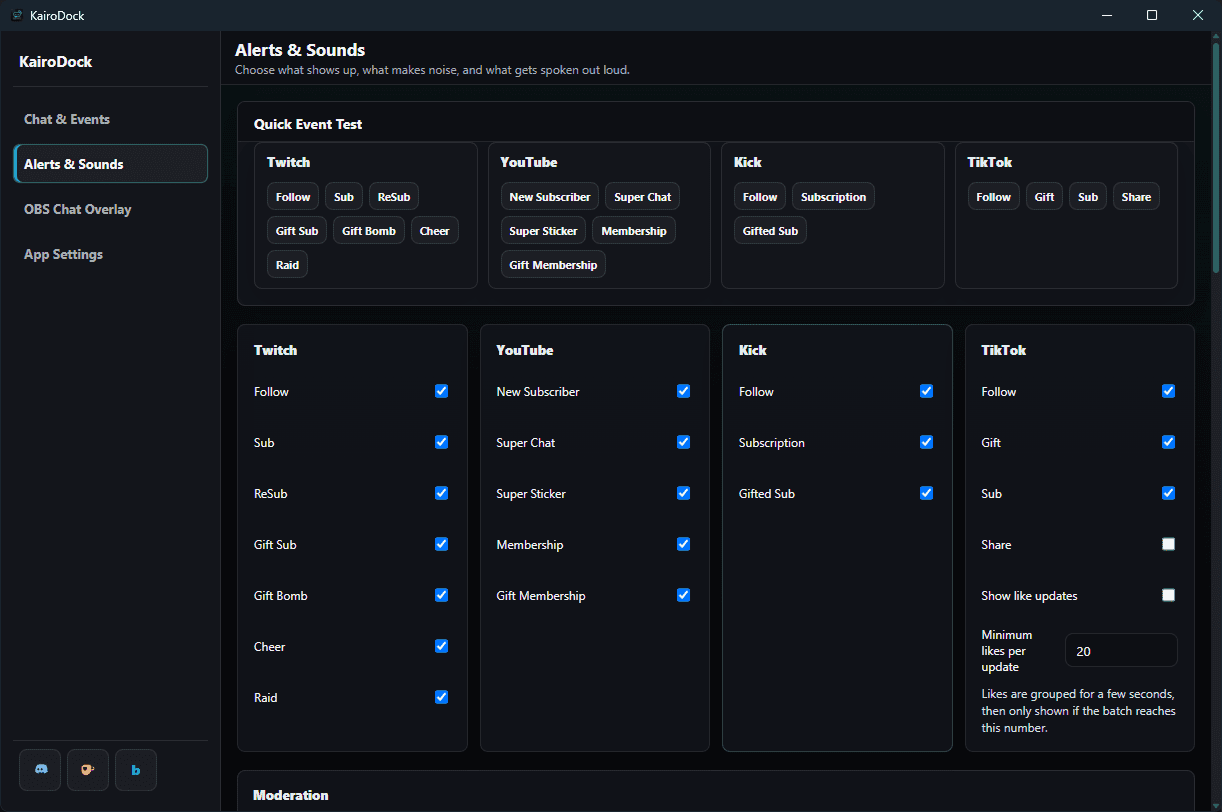Disable Twitch ReSub alerts
1222x812 pixels.
441,493
